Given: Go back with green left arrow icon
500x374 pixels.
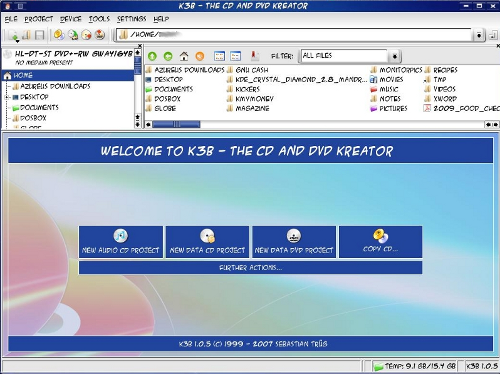Looking at the screenshot, I should [168, 56].
